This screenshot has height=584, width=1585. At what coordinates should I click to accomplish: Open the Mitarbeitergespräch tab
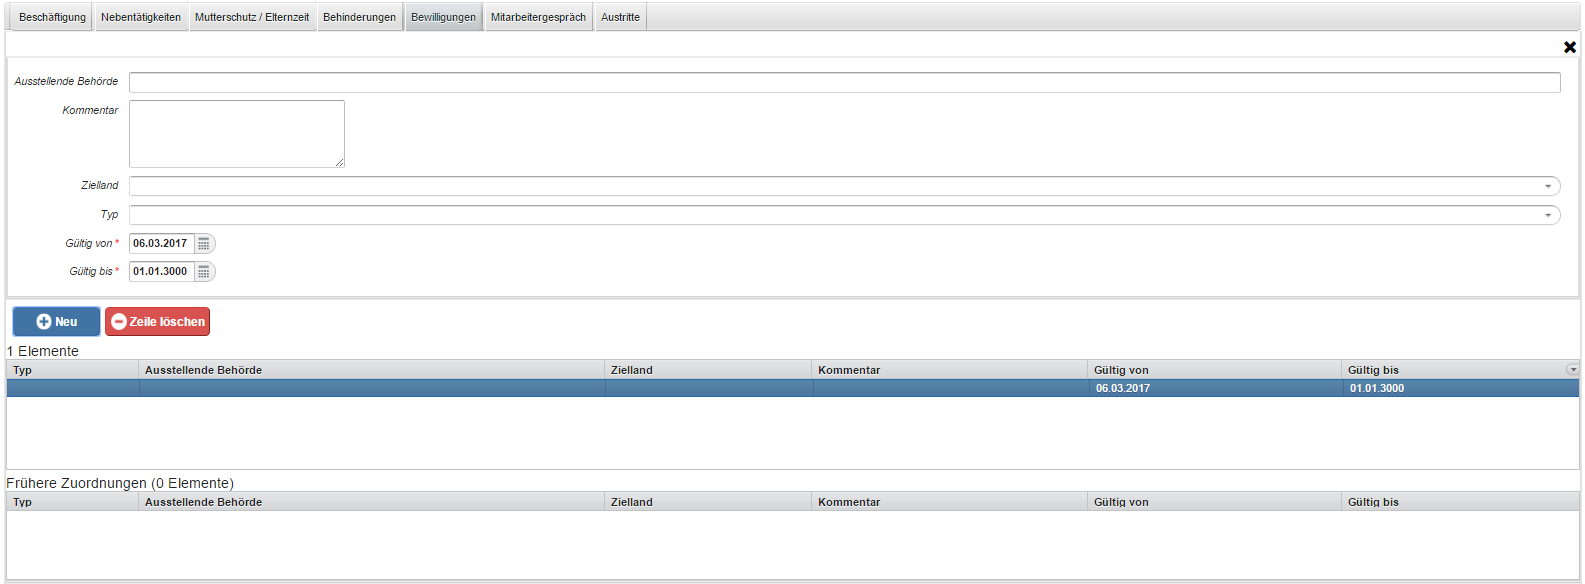point(538,17)
